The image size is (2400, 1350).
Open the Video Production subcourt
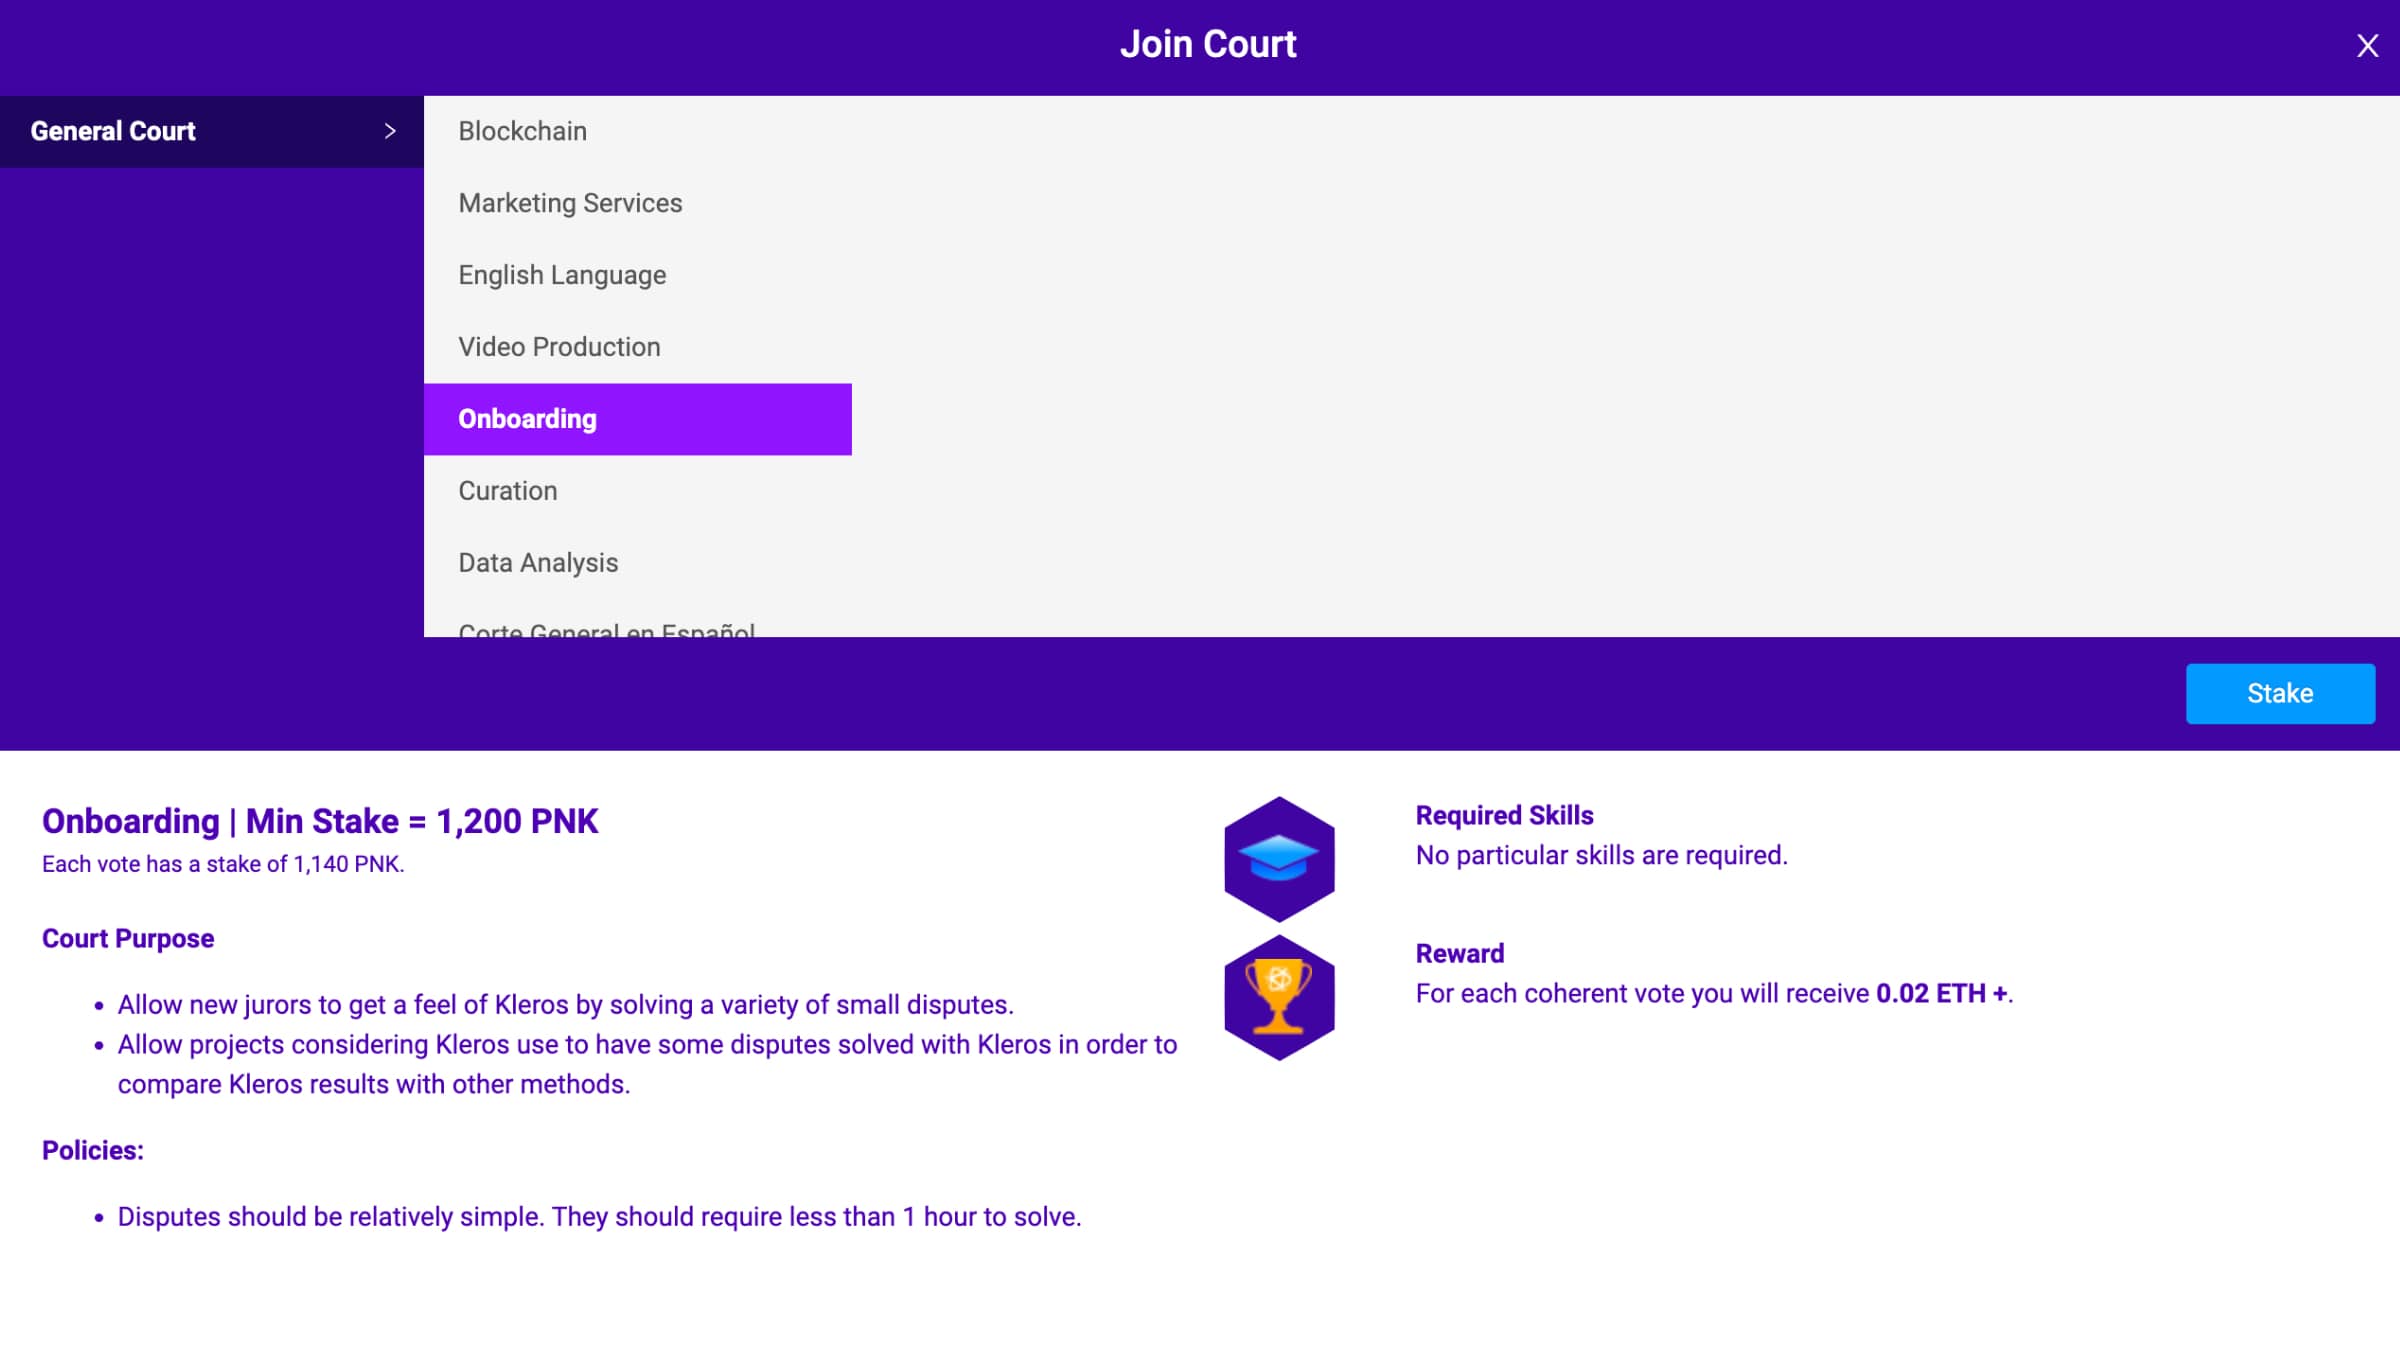(x=559, y=347)
